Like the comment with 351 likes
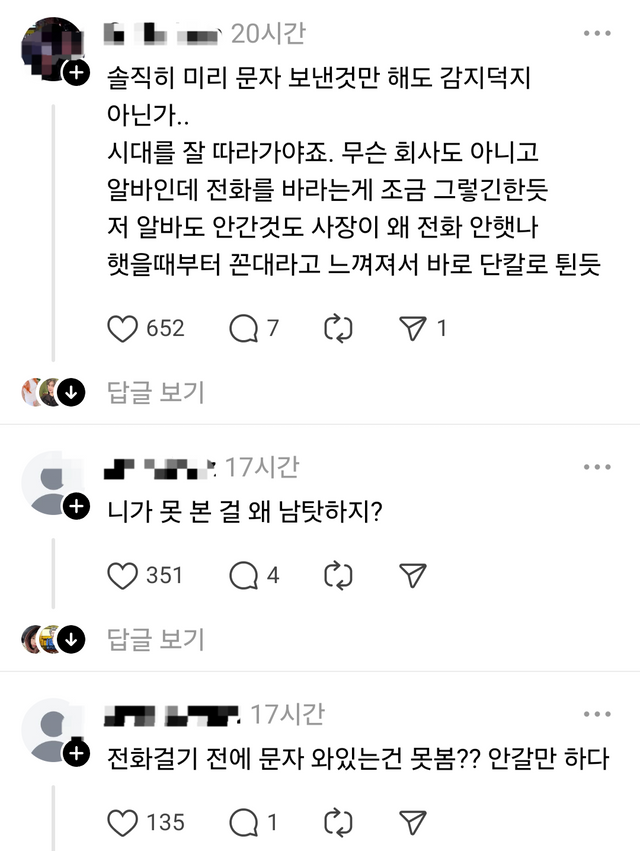This screenshot has width=640, height=851. 122,574
